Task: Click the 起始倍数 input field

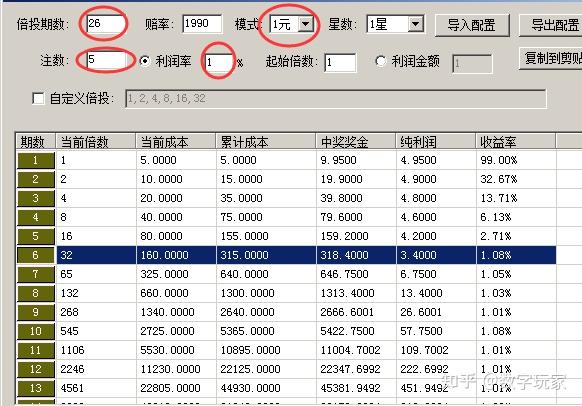Action: [x=340, y=62]
